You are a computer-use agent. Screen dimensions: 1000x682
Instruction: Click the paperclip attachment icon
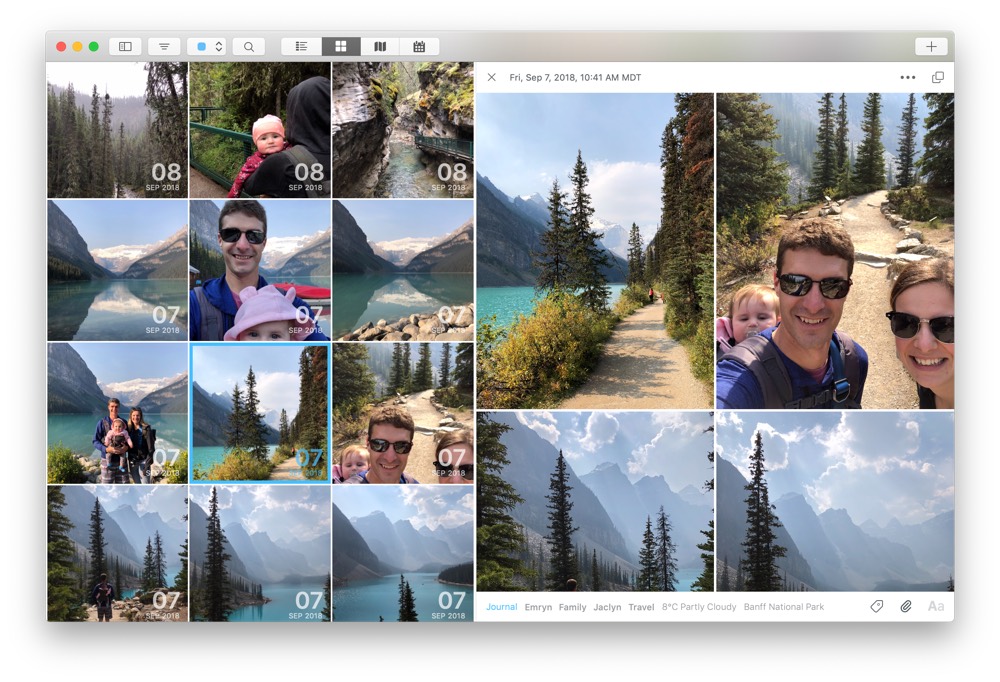pyautogui.click(x=906, y=607)
